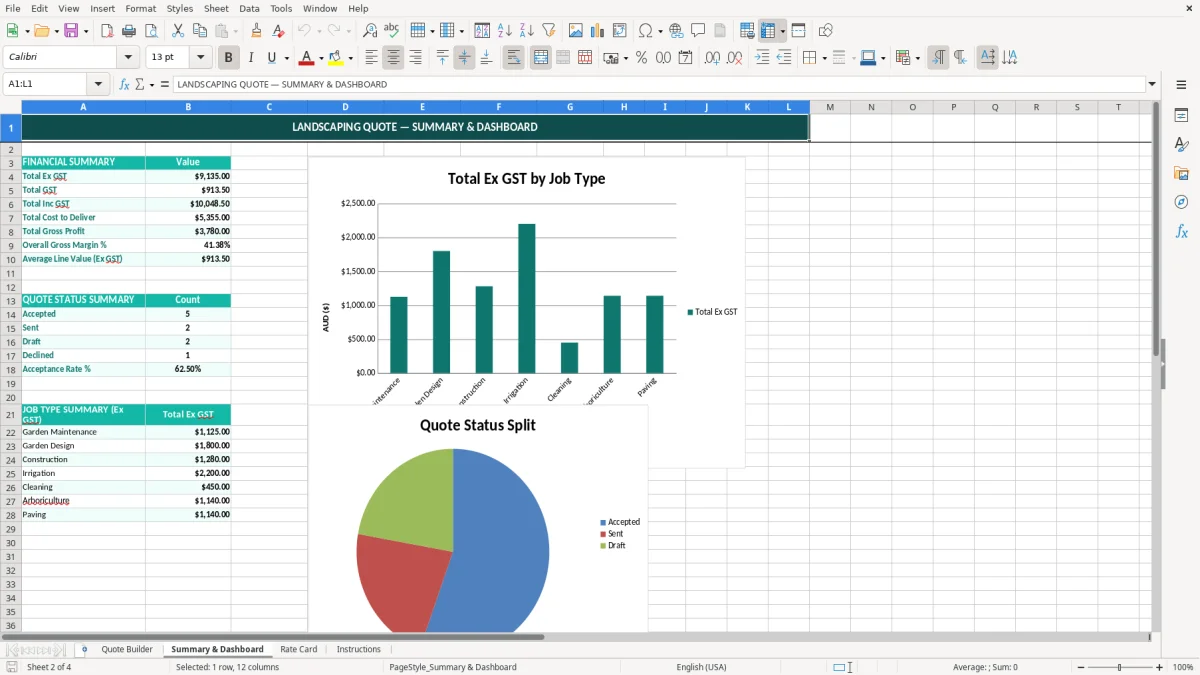Open font size dropdown
The height and width of the screenshot is (675, 1200).
tap(200, 58)
